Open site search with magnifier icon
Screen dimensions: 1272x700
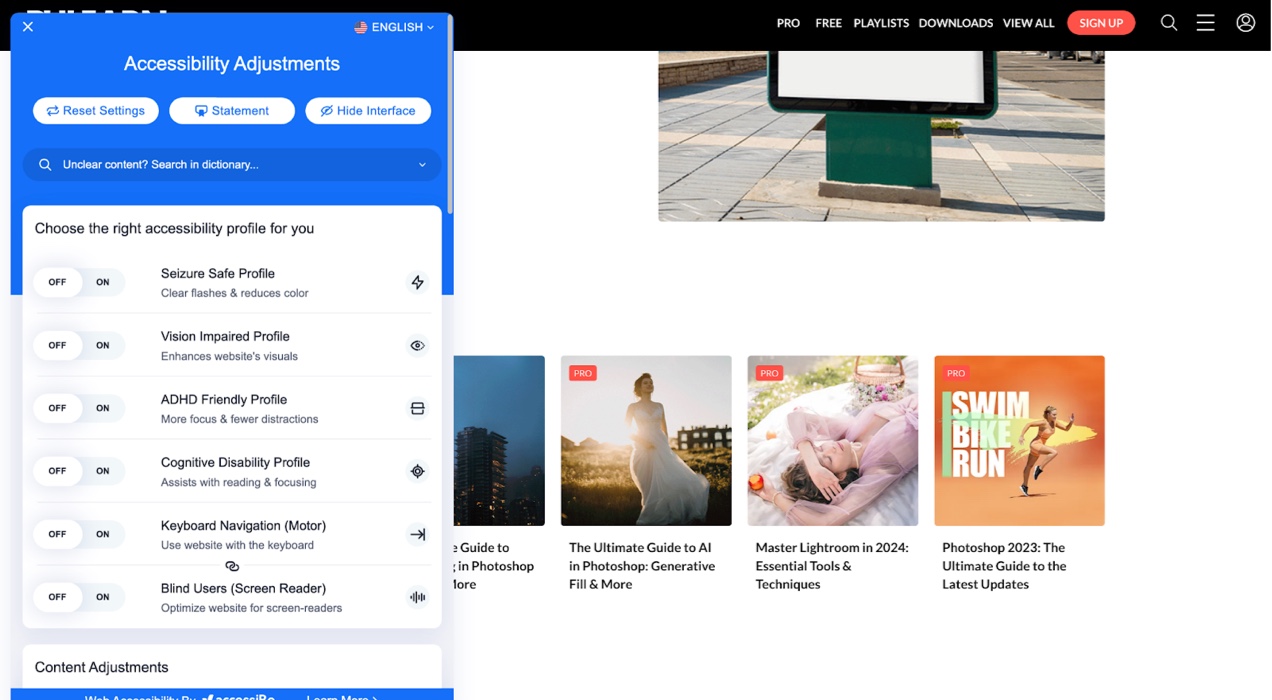tap(1168, 22)
